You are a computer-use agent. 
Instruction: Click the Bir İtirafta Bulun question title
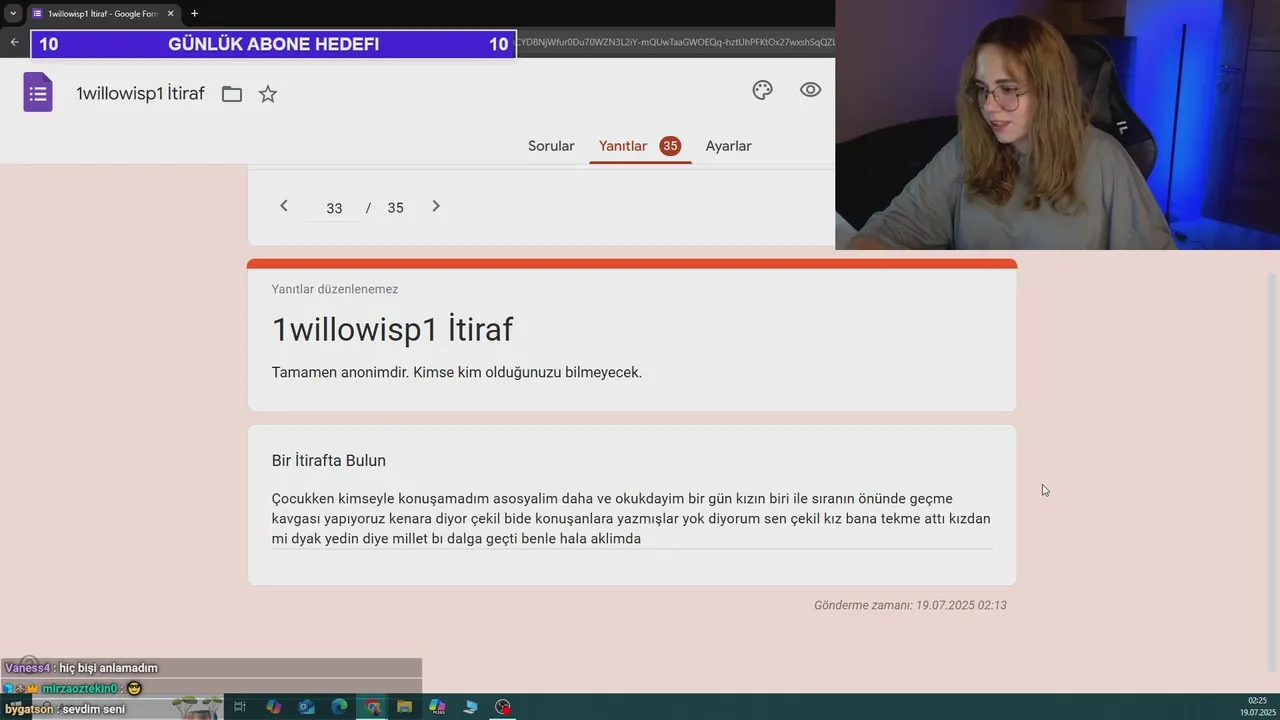[329, 461]
